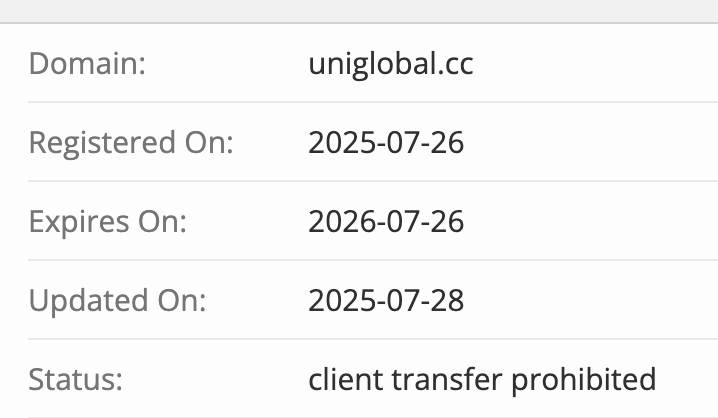Click the word "transfer" in the status value

[444, 380]
